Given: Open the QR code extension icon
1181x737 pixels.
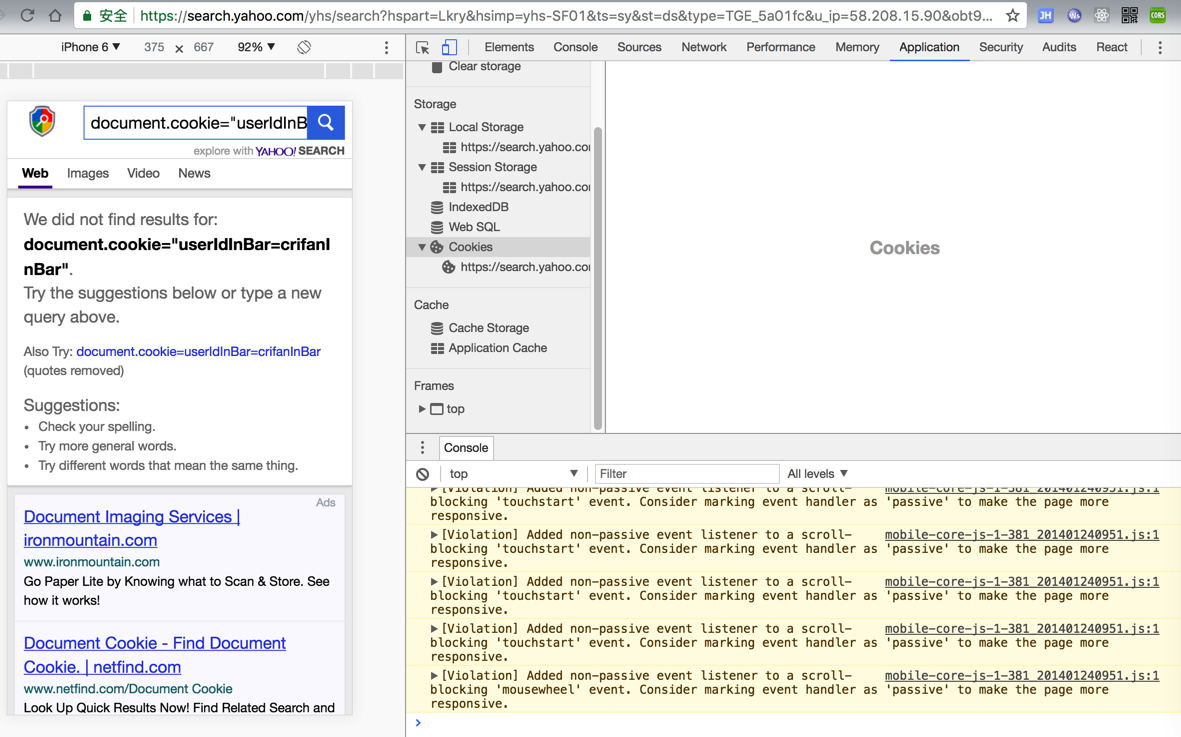Looking at the screenshot, I should [1129, 15].
